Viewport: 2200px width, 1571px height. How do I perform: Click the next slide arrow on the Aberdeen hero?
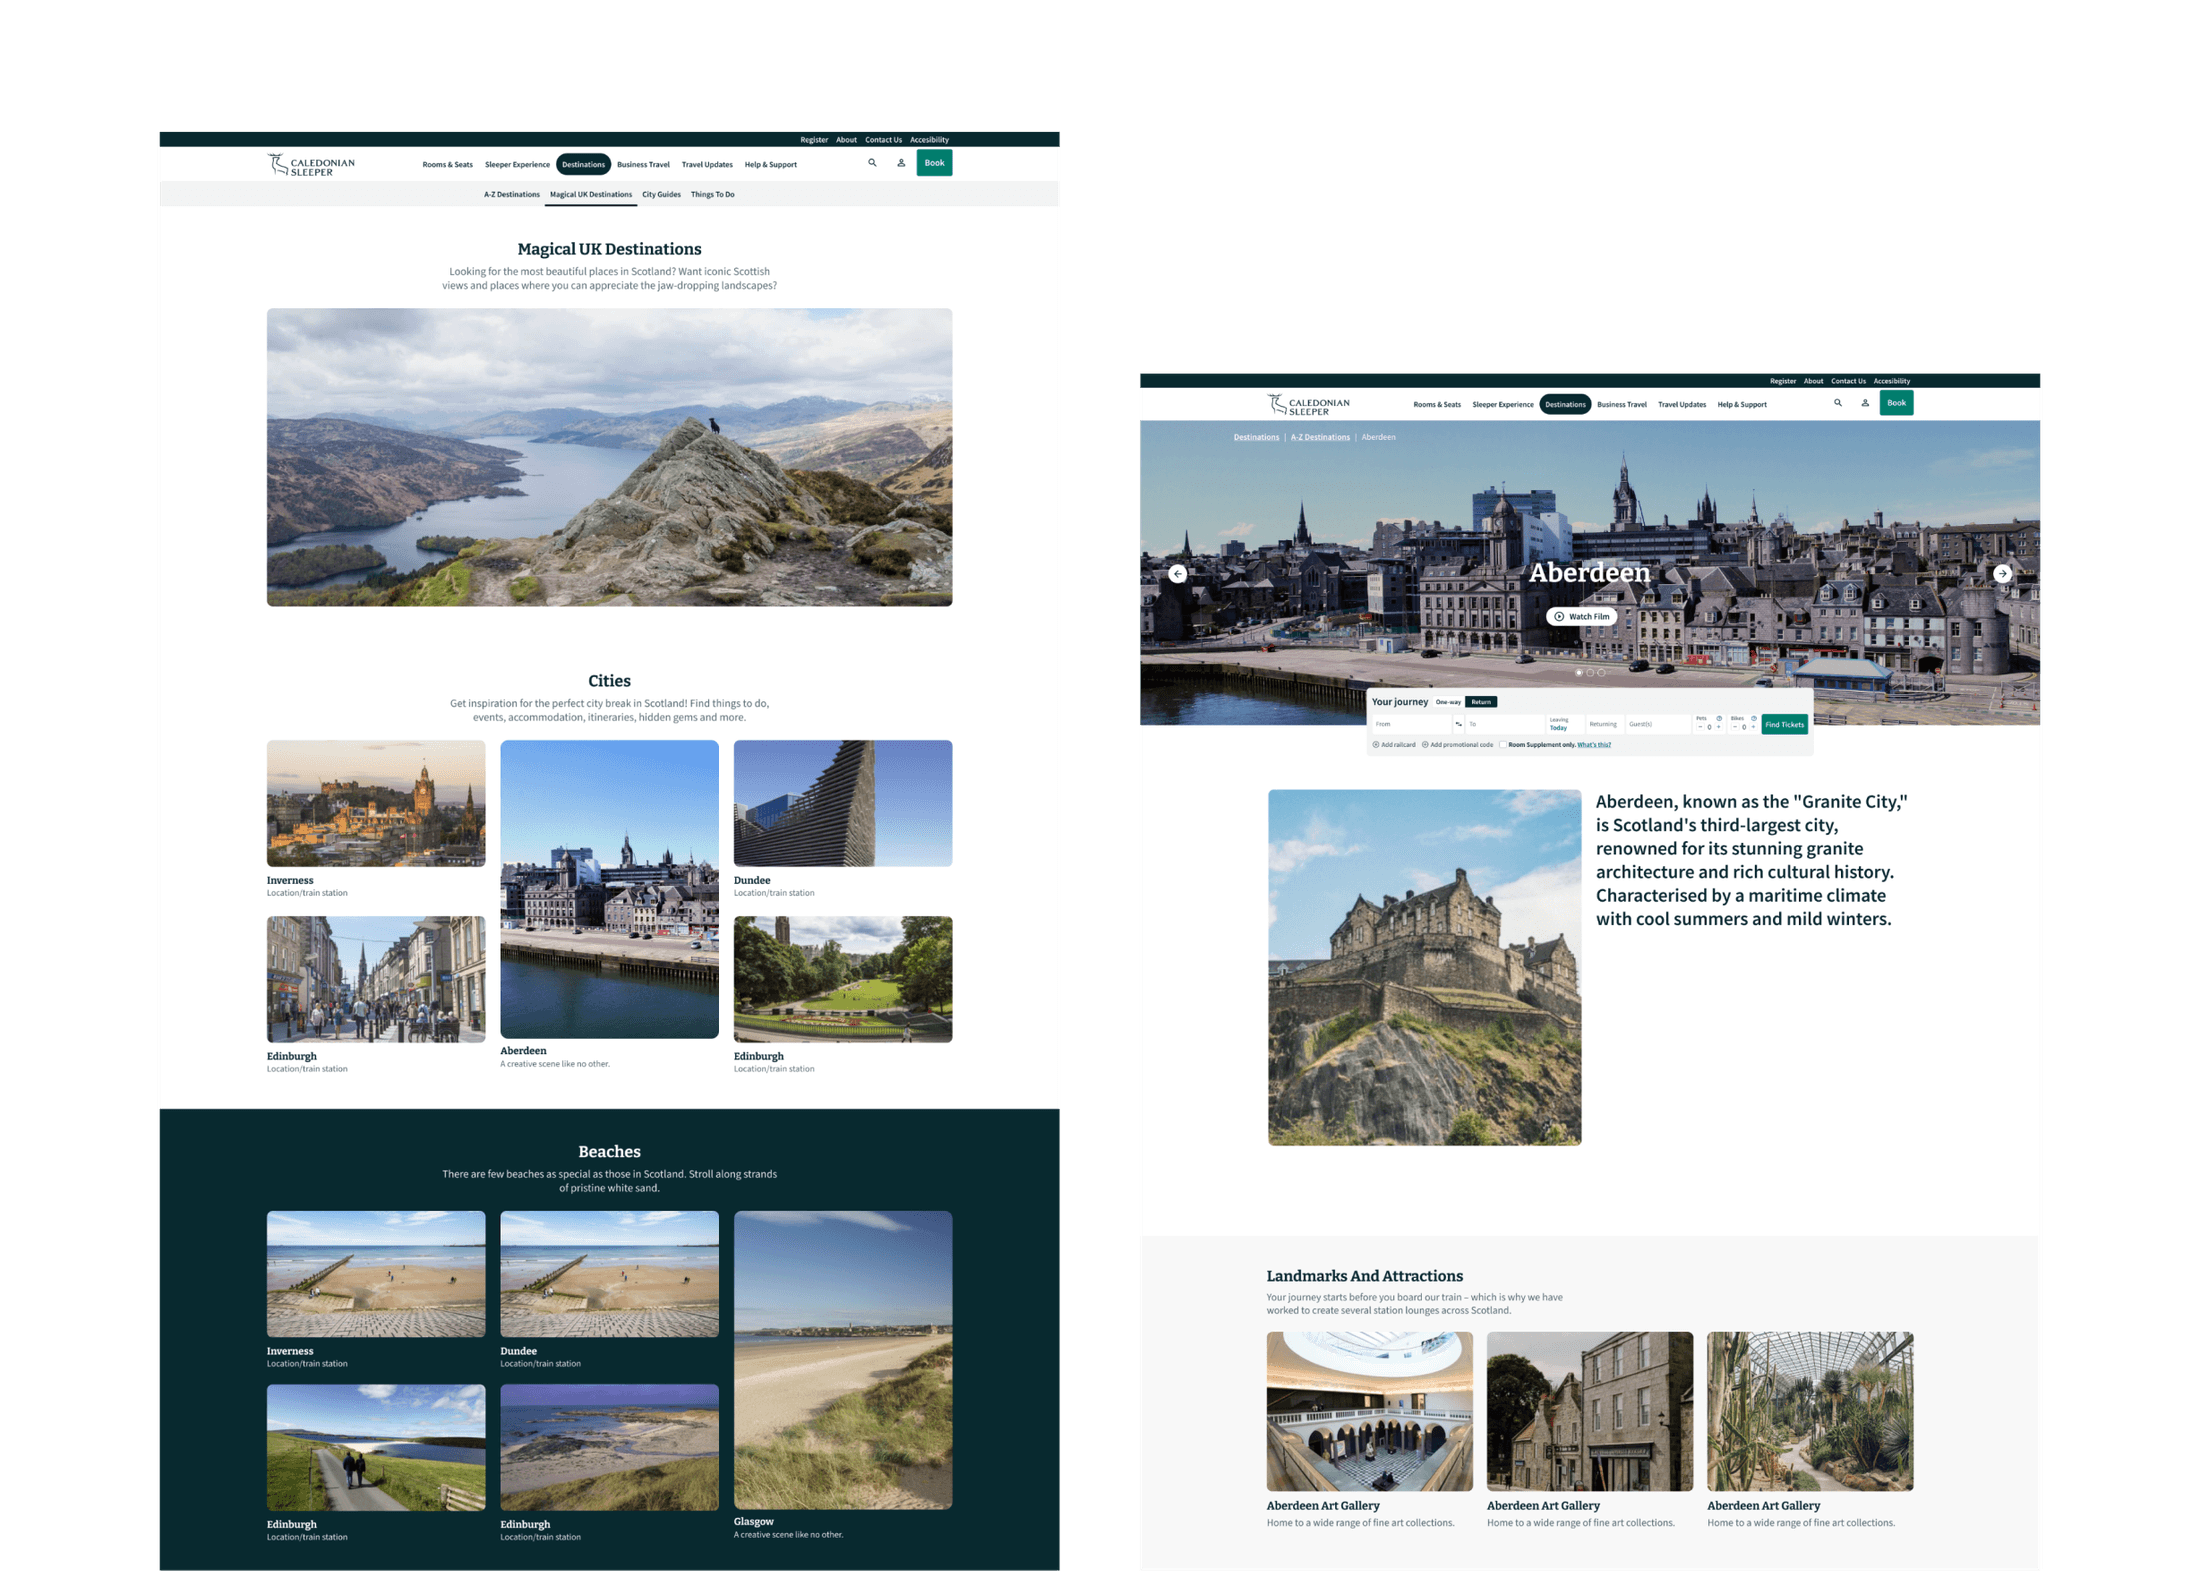pyautogui.click(x=2002, y=574)
